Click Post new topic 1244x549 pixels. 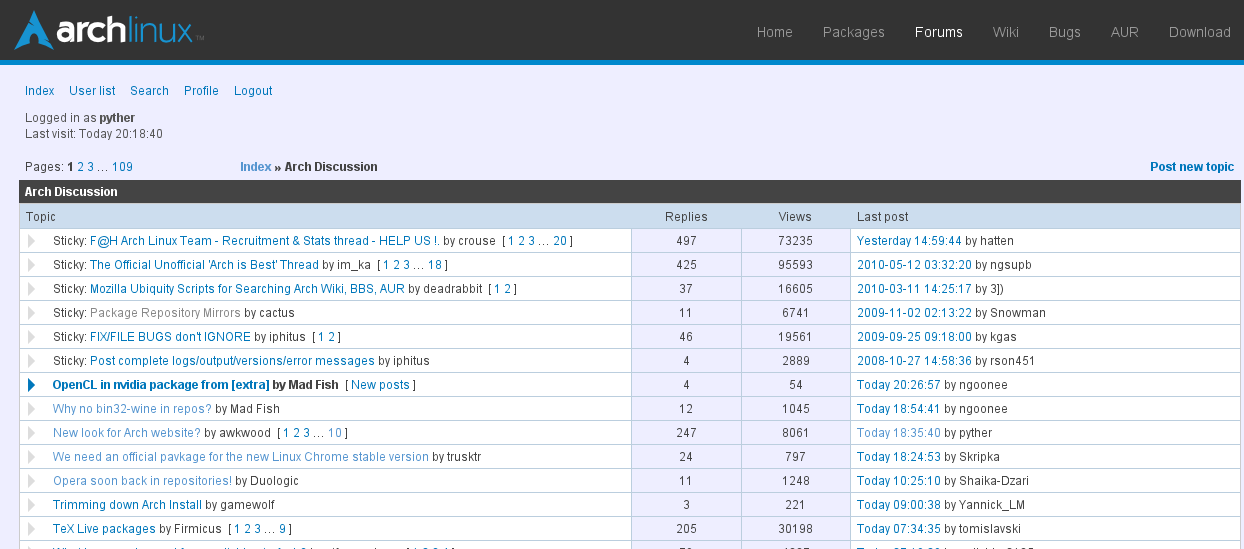1192,167
